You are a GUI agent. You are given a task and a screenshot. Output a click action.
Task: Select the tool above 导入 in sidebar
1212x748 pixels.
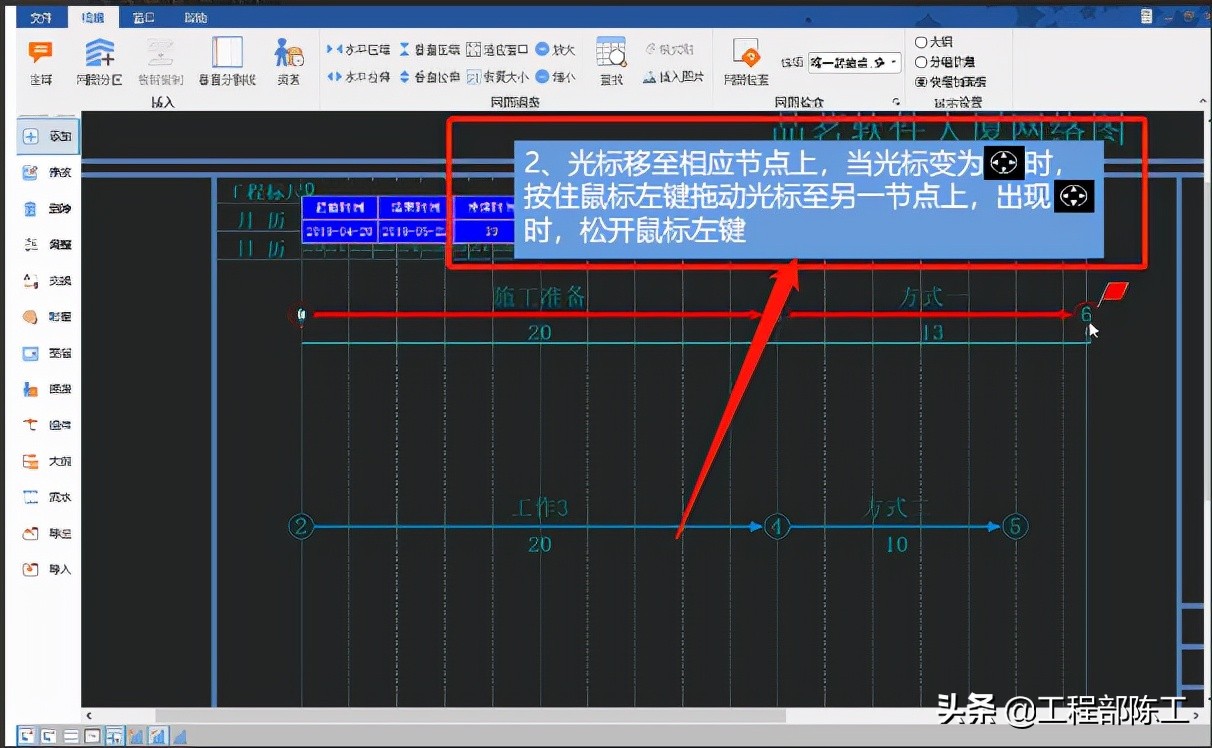click(49, 532)
